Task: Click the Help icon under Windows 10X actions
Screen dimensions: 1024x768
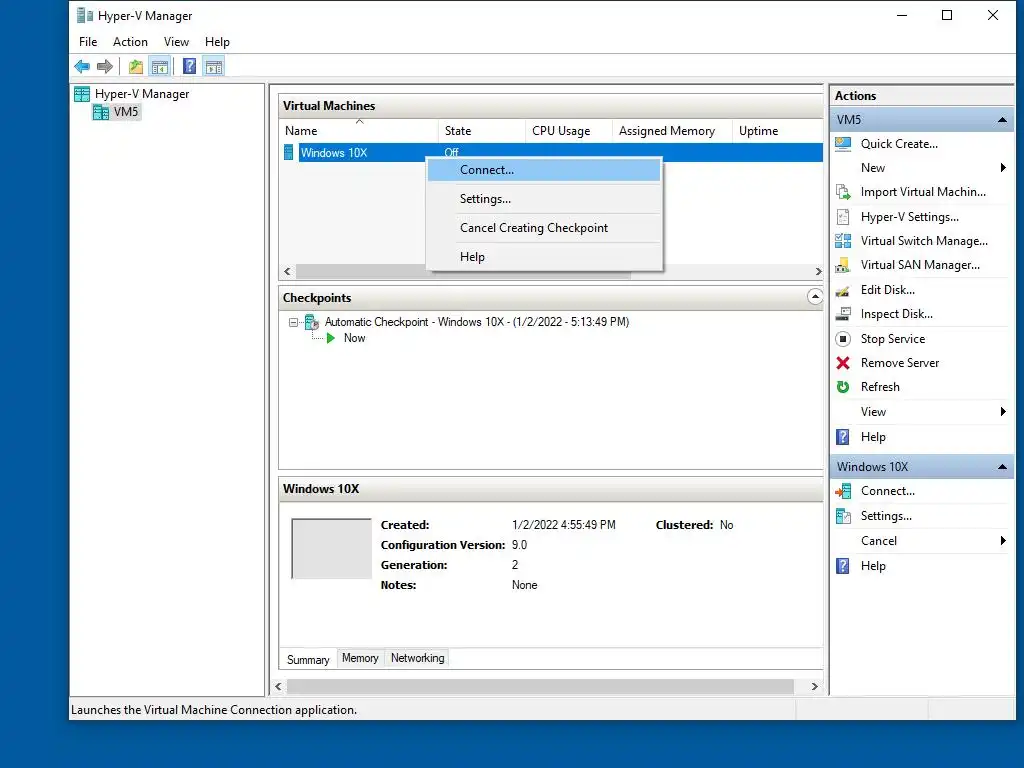Action: tap(843, 566)
